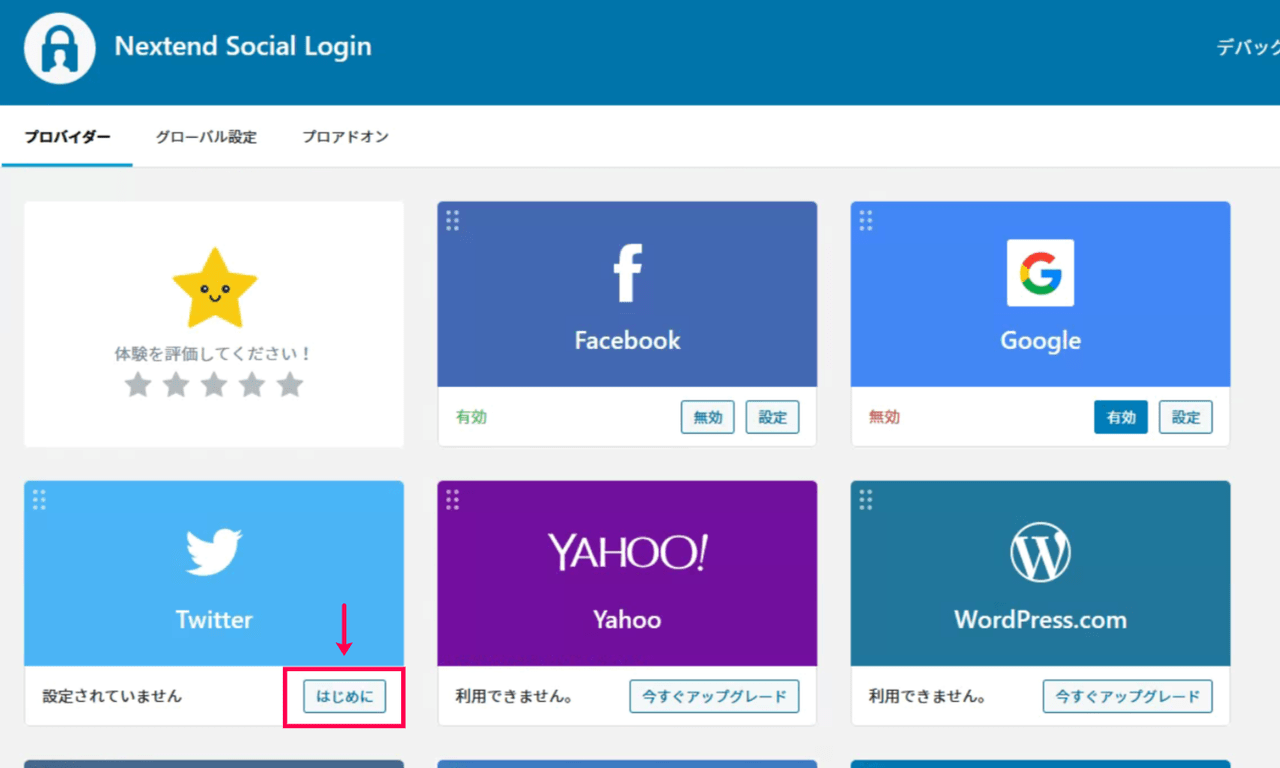Click Yahoo's 今すぐアップグレード button

coord(714,696)
